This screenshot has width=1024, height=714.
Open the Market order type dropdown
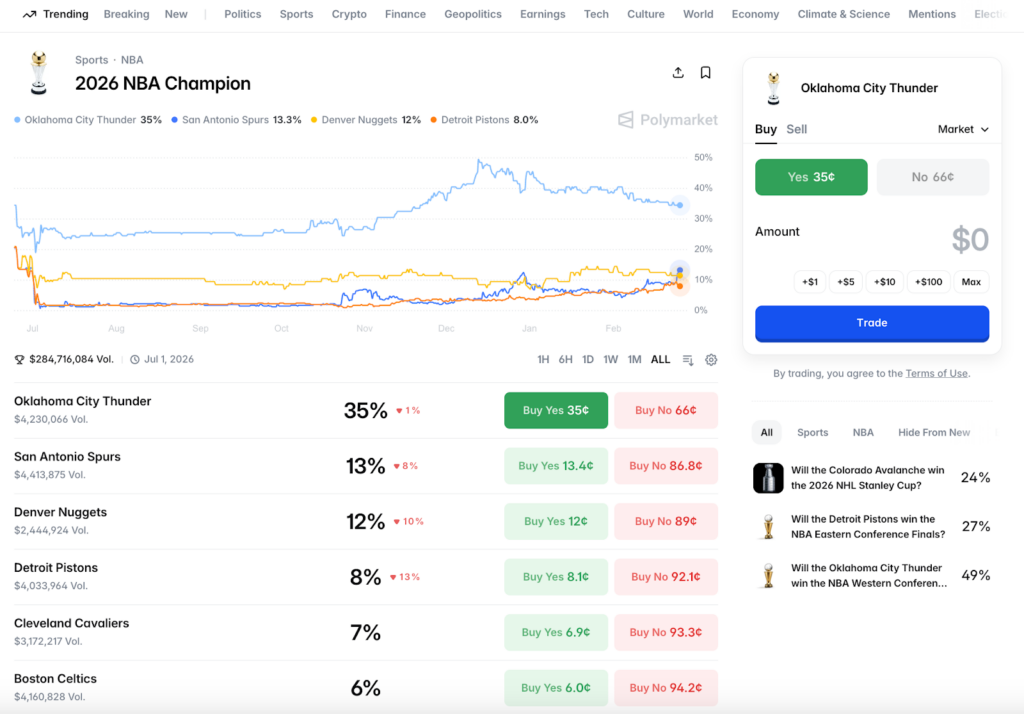(962, 129)
